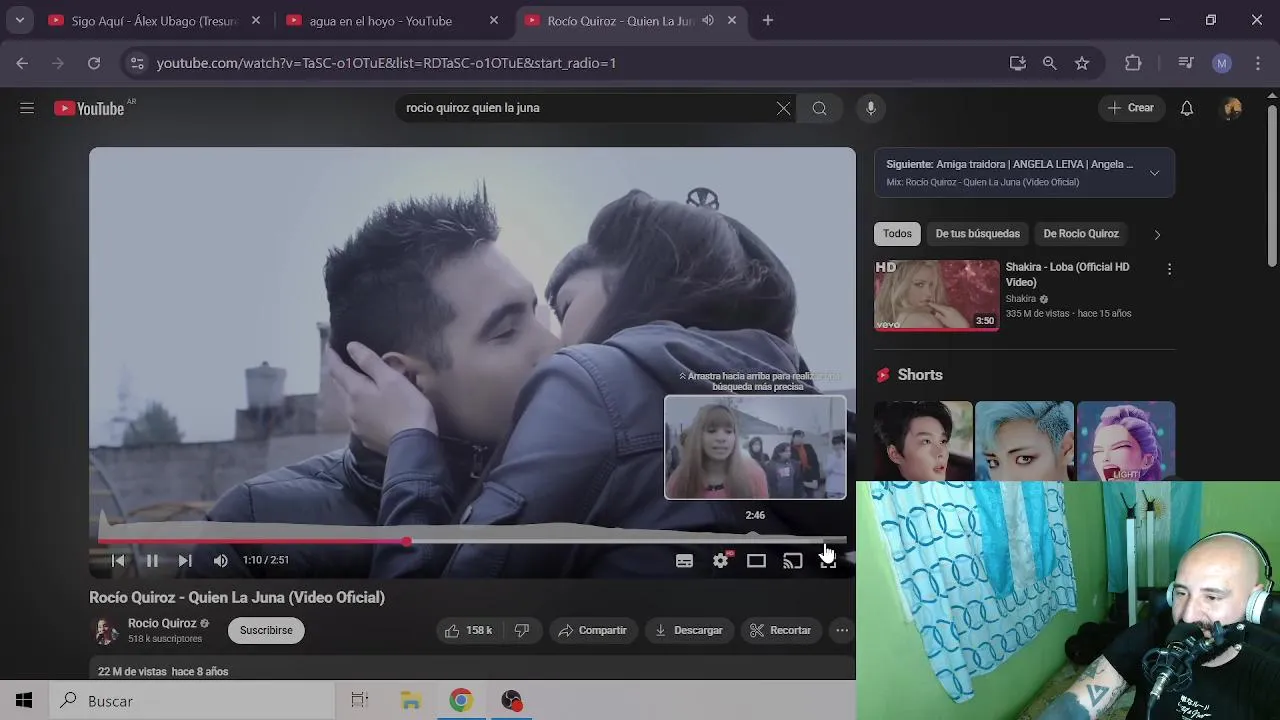This screenshot has width=1280, height=720.
Task: Enter fullscreen mode on the player
Action: [x=828, y=561]
